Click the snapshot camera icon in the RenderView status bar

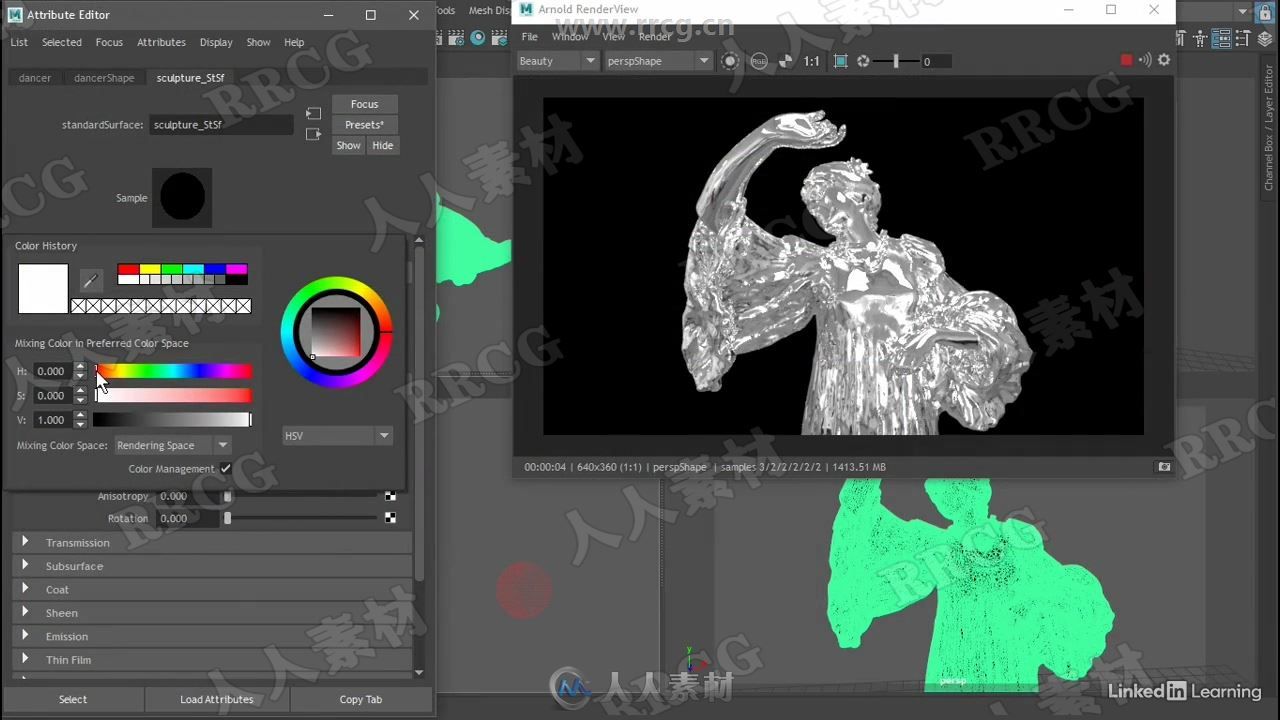(x=1164, y=467)
